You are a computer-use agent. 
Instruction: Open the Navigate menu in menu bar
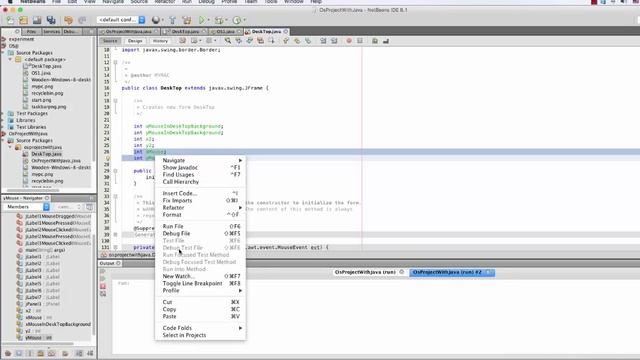point(113,2)
